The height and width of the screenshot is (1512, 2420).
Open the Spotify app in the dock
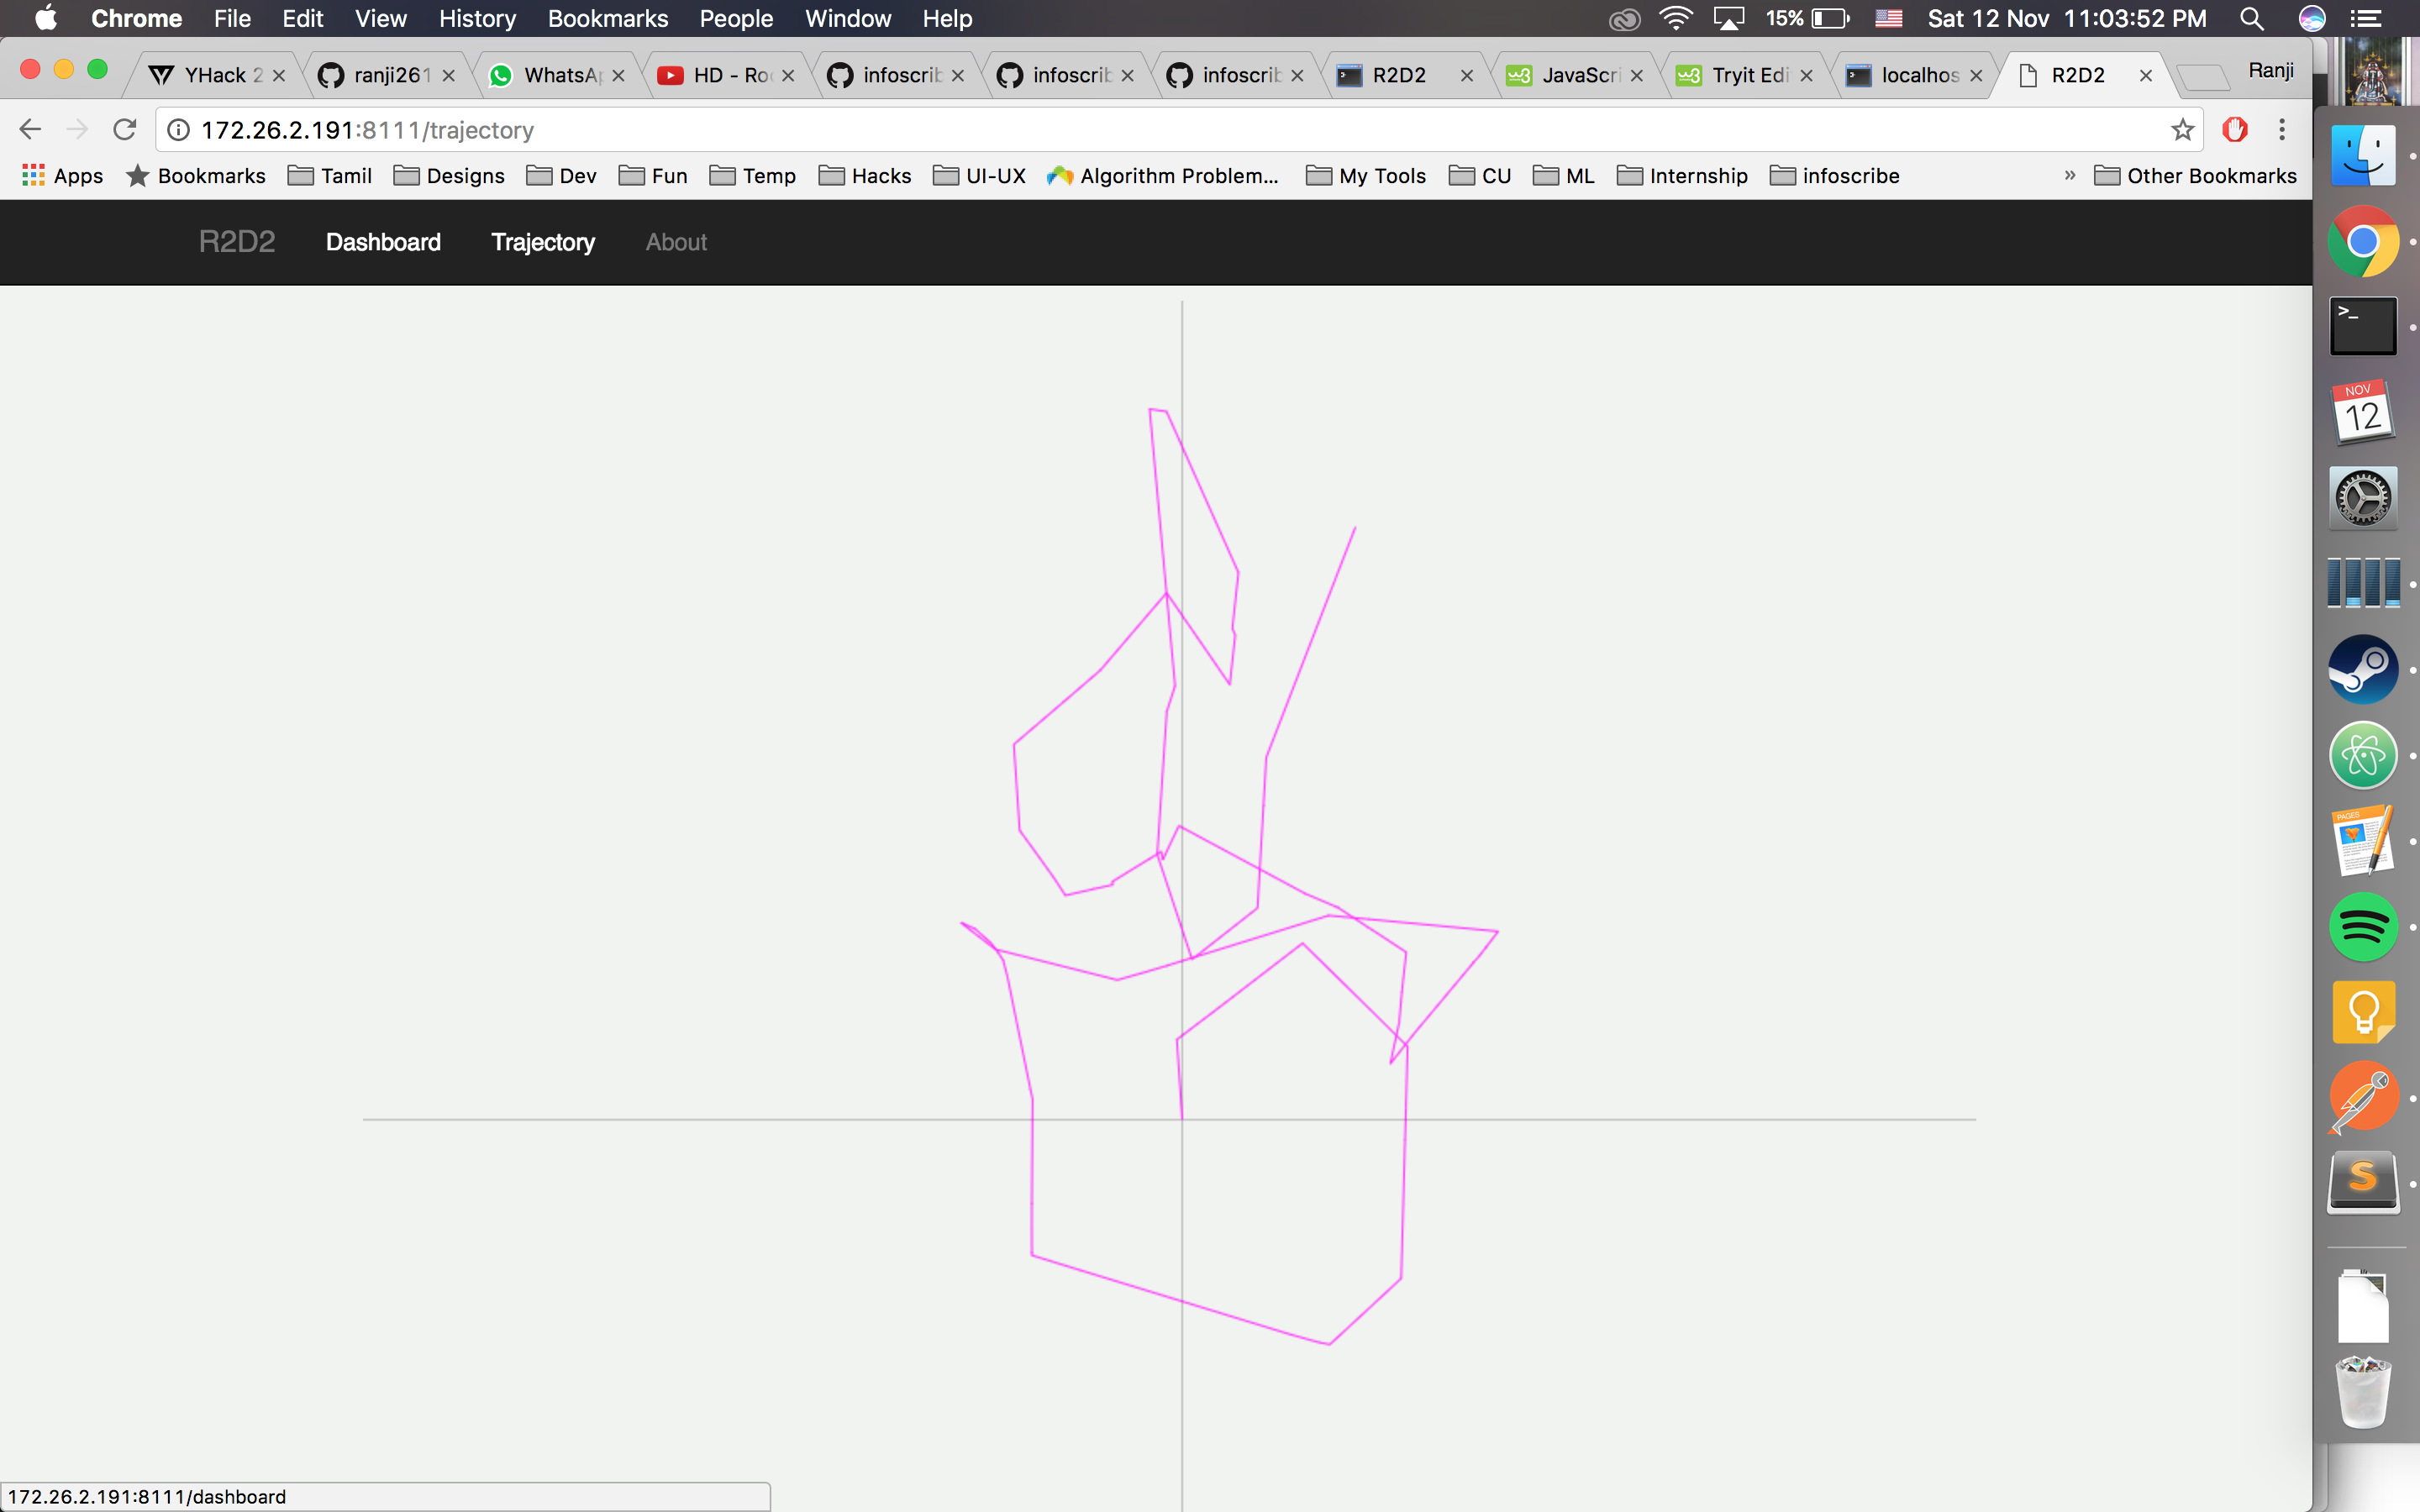pyautogui.click(x=2363, y=927)
